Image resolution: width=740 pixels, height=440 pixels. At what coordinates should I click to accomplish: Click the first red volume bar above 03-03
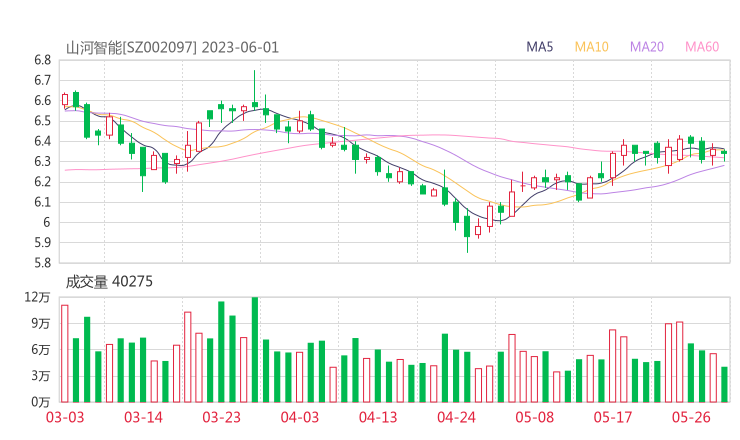tap(65, 354)
